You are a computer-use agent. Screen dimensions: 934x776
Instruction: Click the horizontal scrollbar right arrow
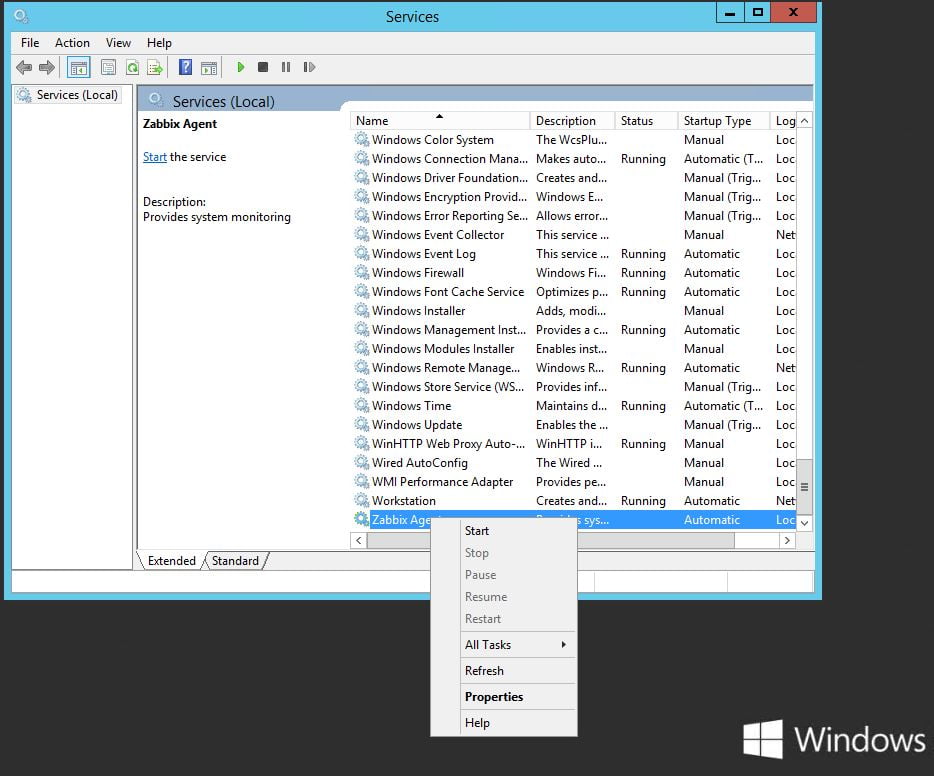pyautogui.click(x=787, y=540)
